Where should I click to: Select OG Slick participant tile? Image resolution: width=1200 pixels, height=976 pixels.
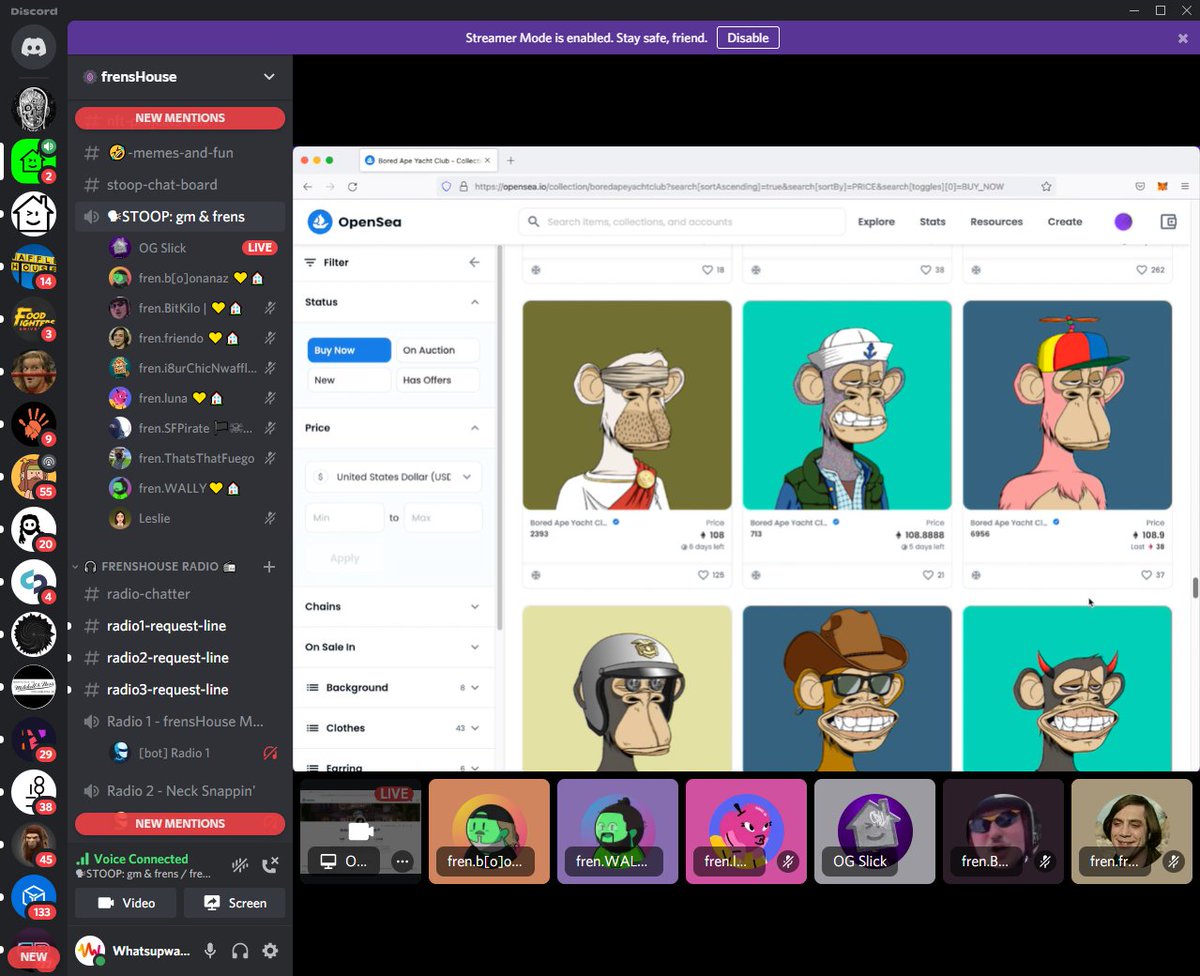click(x=875, y=832)
